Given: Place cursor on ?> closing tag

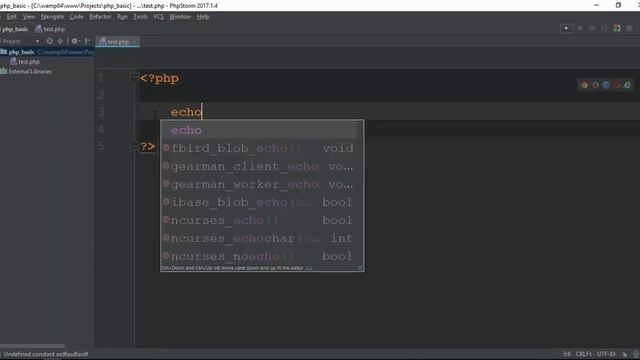Looking at the screenshot, I should coord(147,146).
